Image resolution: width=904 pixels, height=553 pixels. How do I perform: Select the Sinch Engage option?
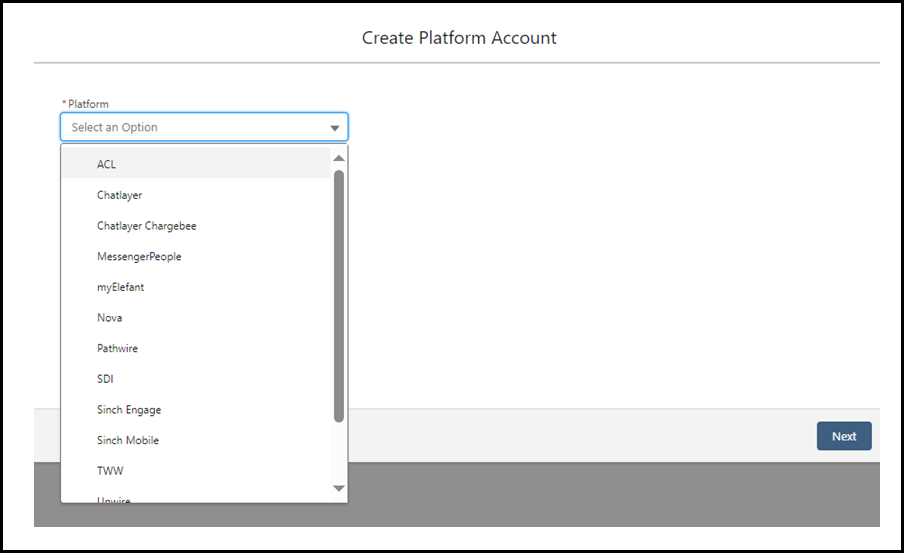[x=197, y=409]
